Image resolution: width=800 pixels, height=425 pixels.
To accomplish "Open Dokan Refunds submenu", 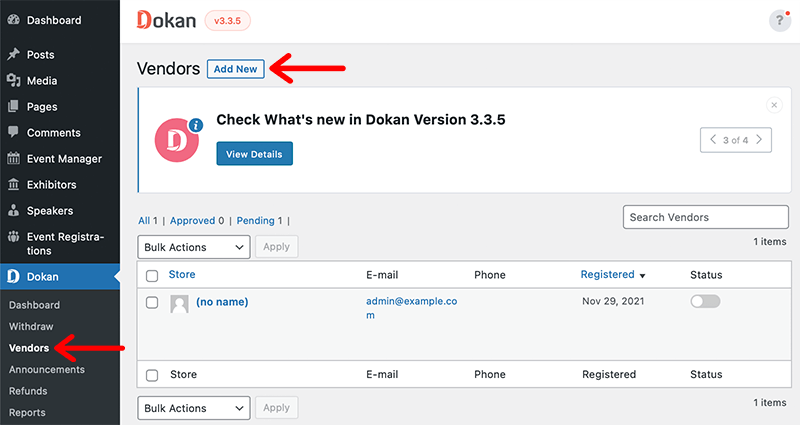I will point(28,391).
